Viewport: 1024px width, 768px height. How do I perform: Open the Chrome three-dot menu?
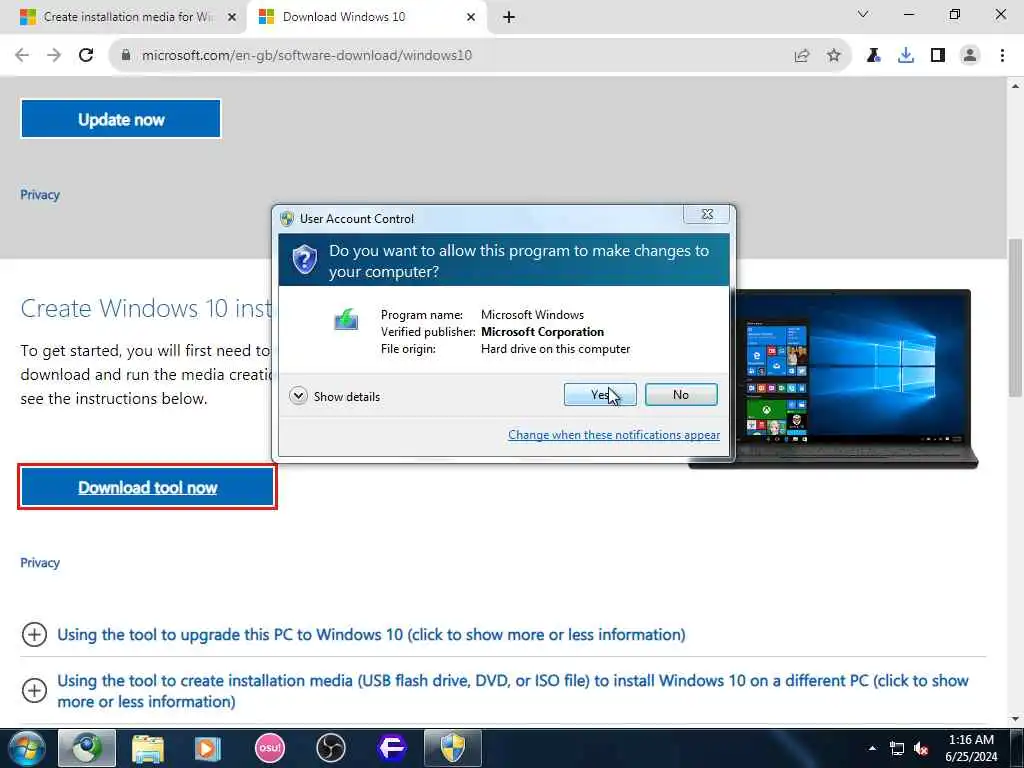point(1002,56)
